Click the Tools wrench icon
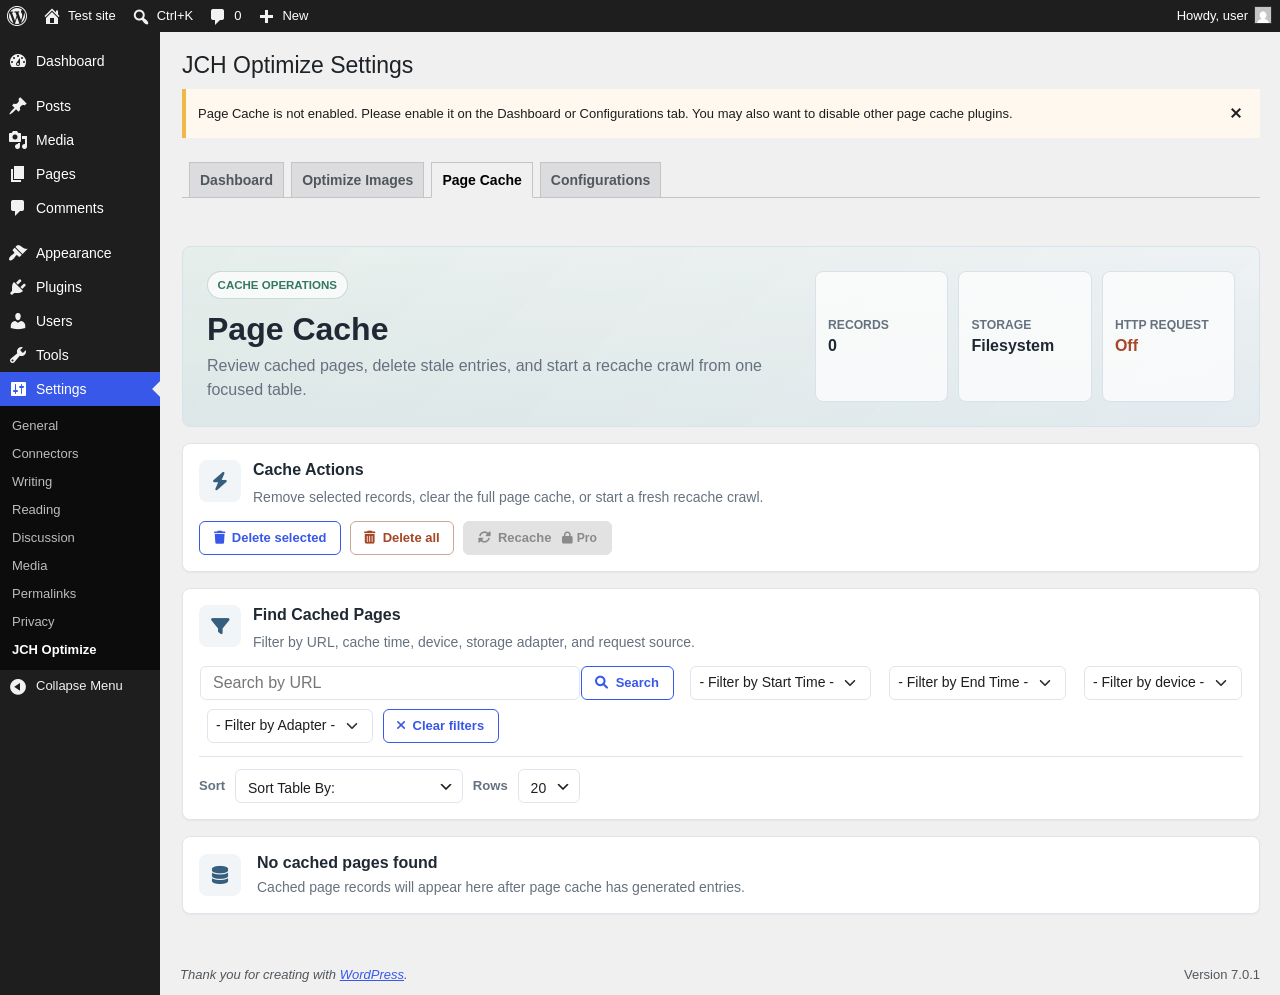The width and height of the screenshot is (1280, 995). pos(18,355)
